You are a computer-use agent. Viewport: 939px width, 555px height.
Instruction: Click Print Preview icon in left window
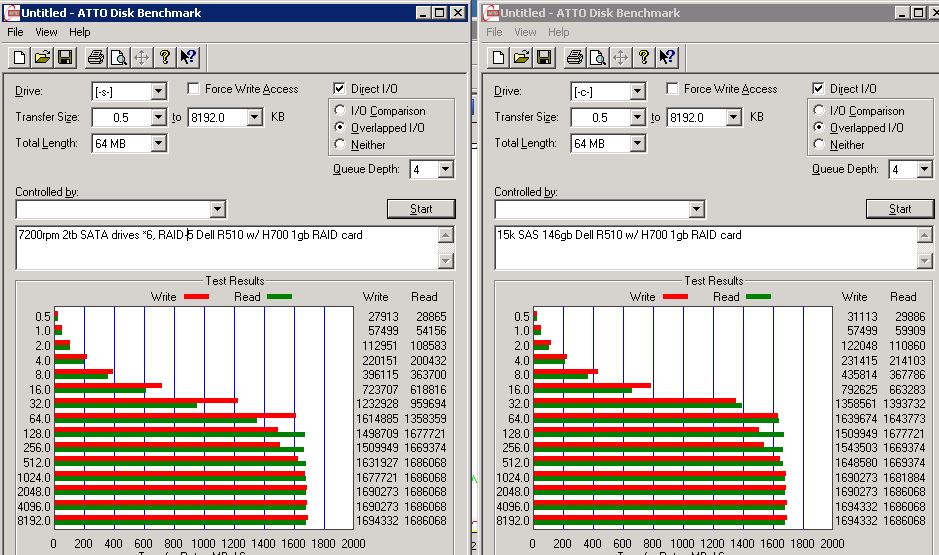[x=119, y=57]
